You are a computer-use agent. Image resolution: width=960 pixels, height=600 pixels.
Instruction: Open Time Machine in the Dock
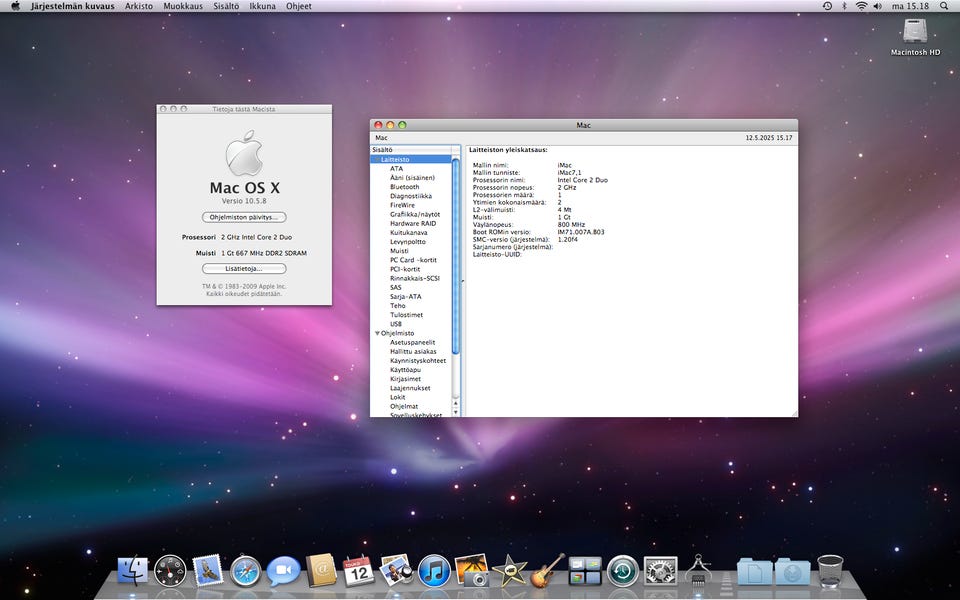pyautogui.click(x=622, y=571)
